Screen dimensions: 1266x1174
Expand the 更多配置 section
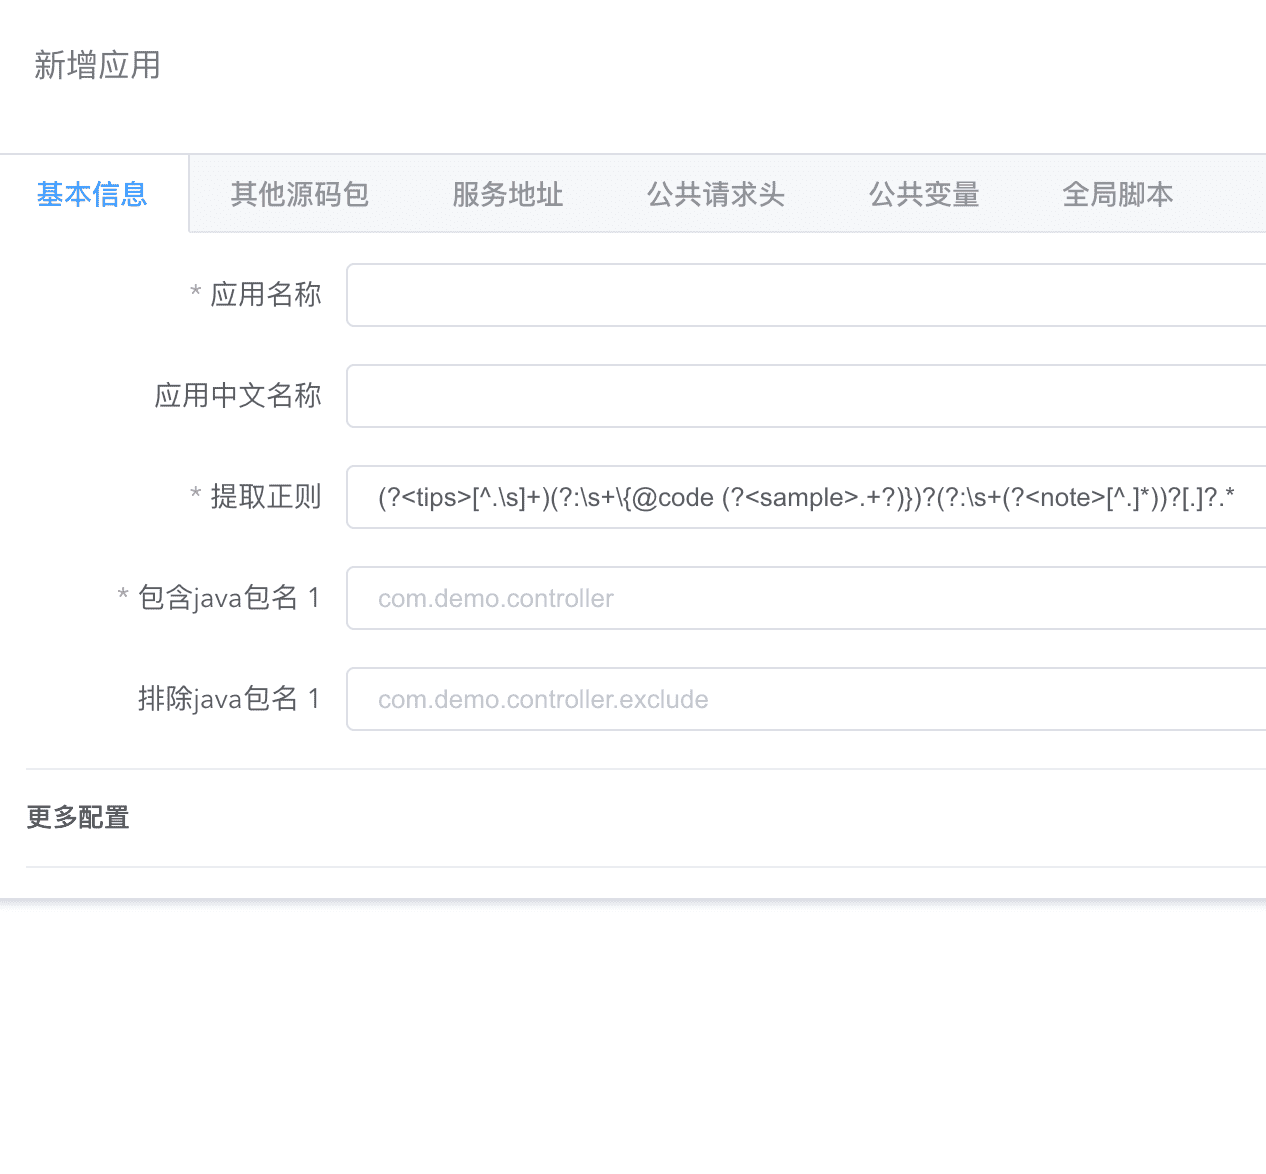click(78, 818)
